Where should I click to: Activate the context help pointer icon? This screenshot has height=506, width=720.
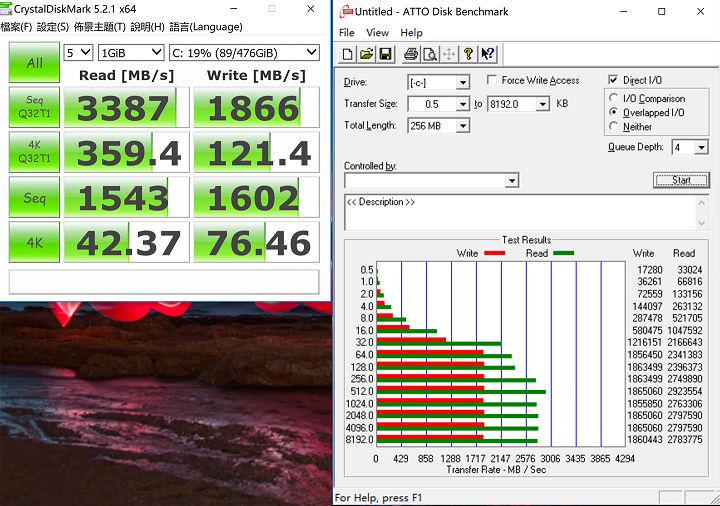coord(488,54)
